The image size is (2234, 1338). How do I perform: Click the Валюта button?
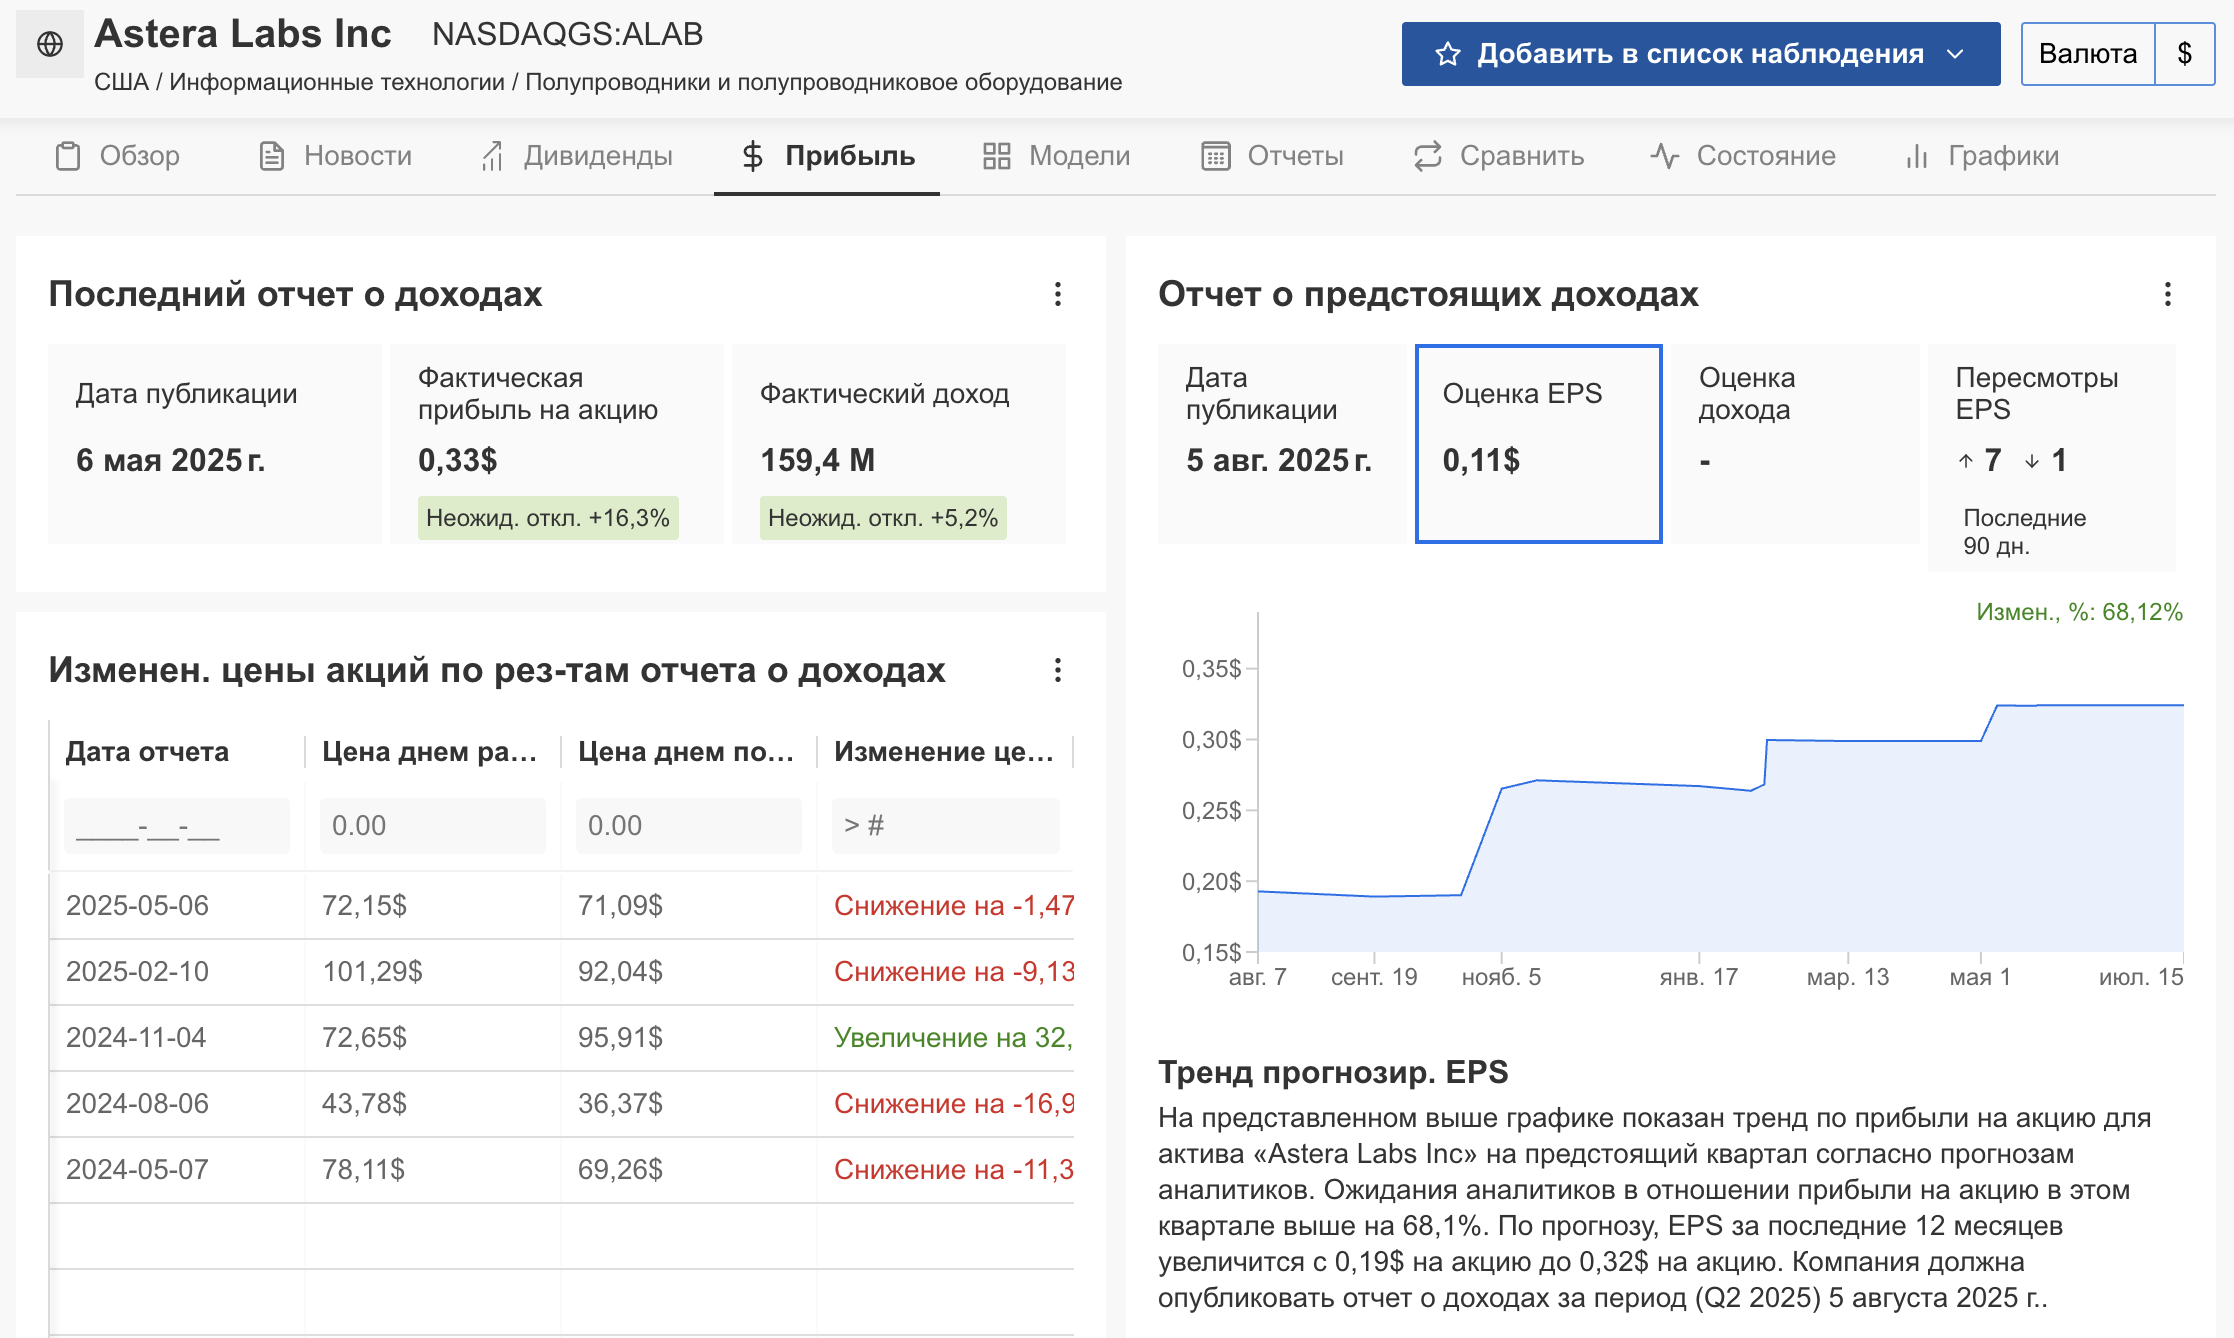coord(2088,54)
